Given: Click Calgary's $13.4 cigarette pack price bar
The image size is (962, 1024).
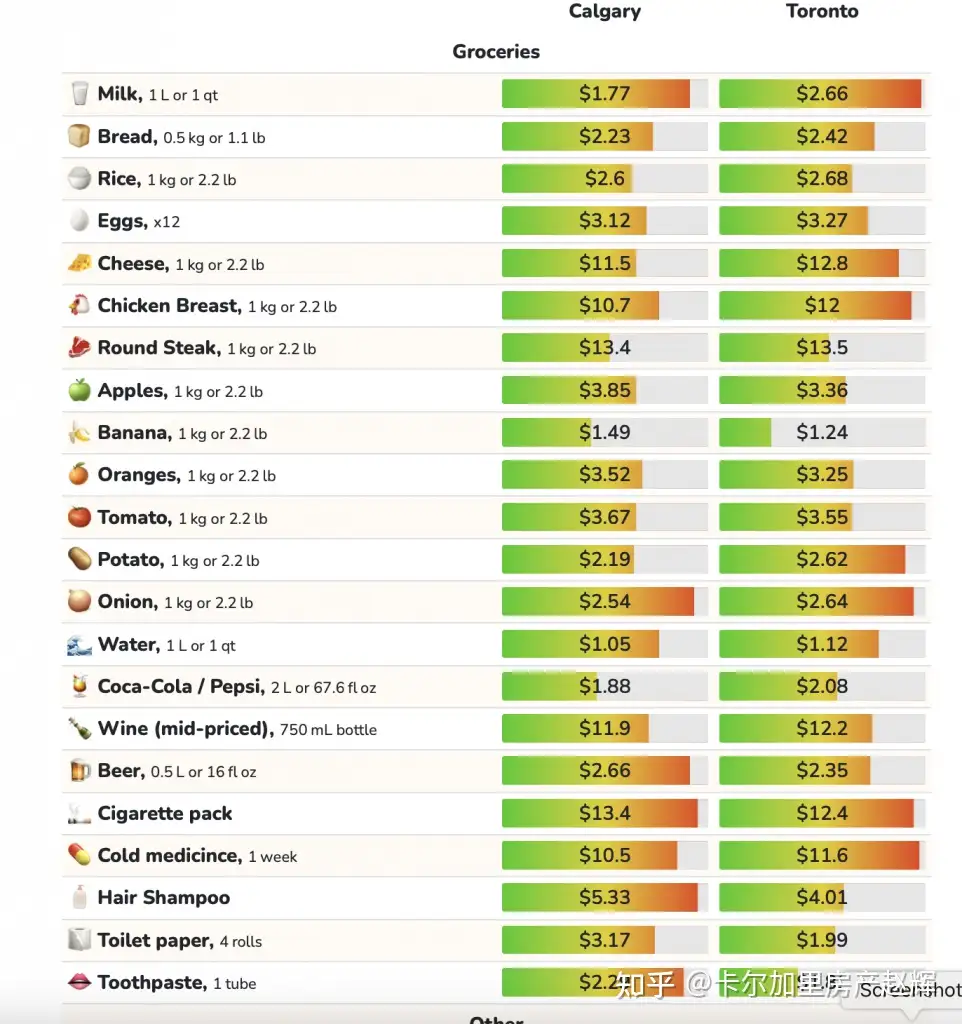Looking at the screenshot, I should click(604, 813).
